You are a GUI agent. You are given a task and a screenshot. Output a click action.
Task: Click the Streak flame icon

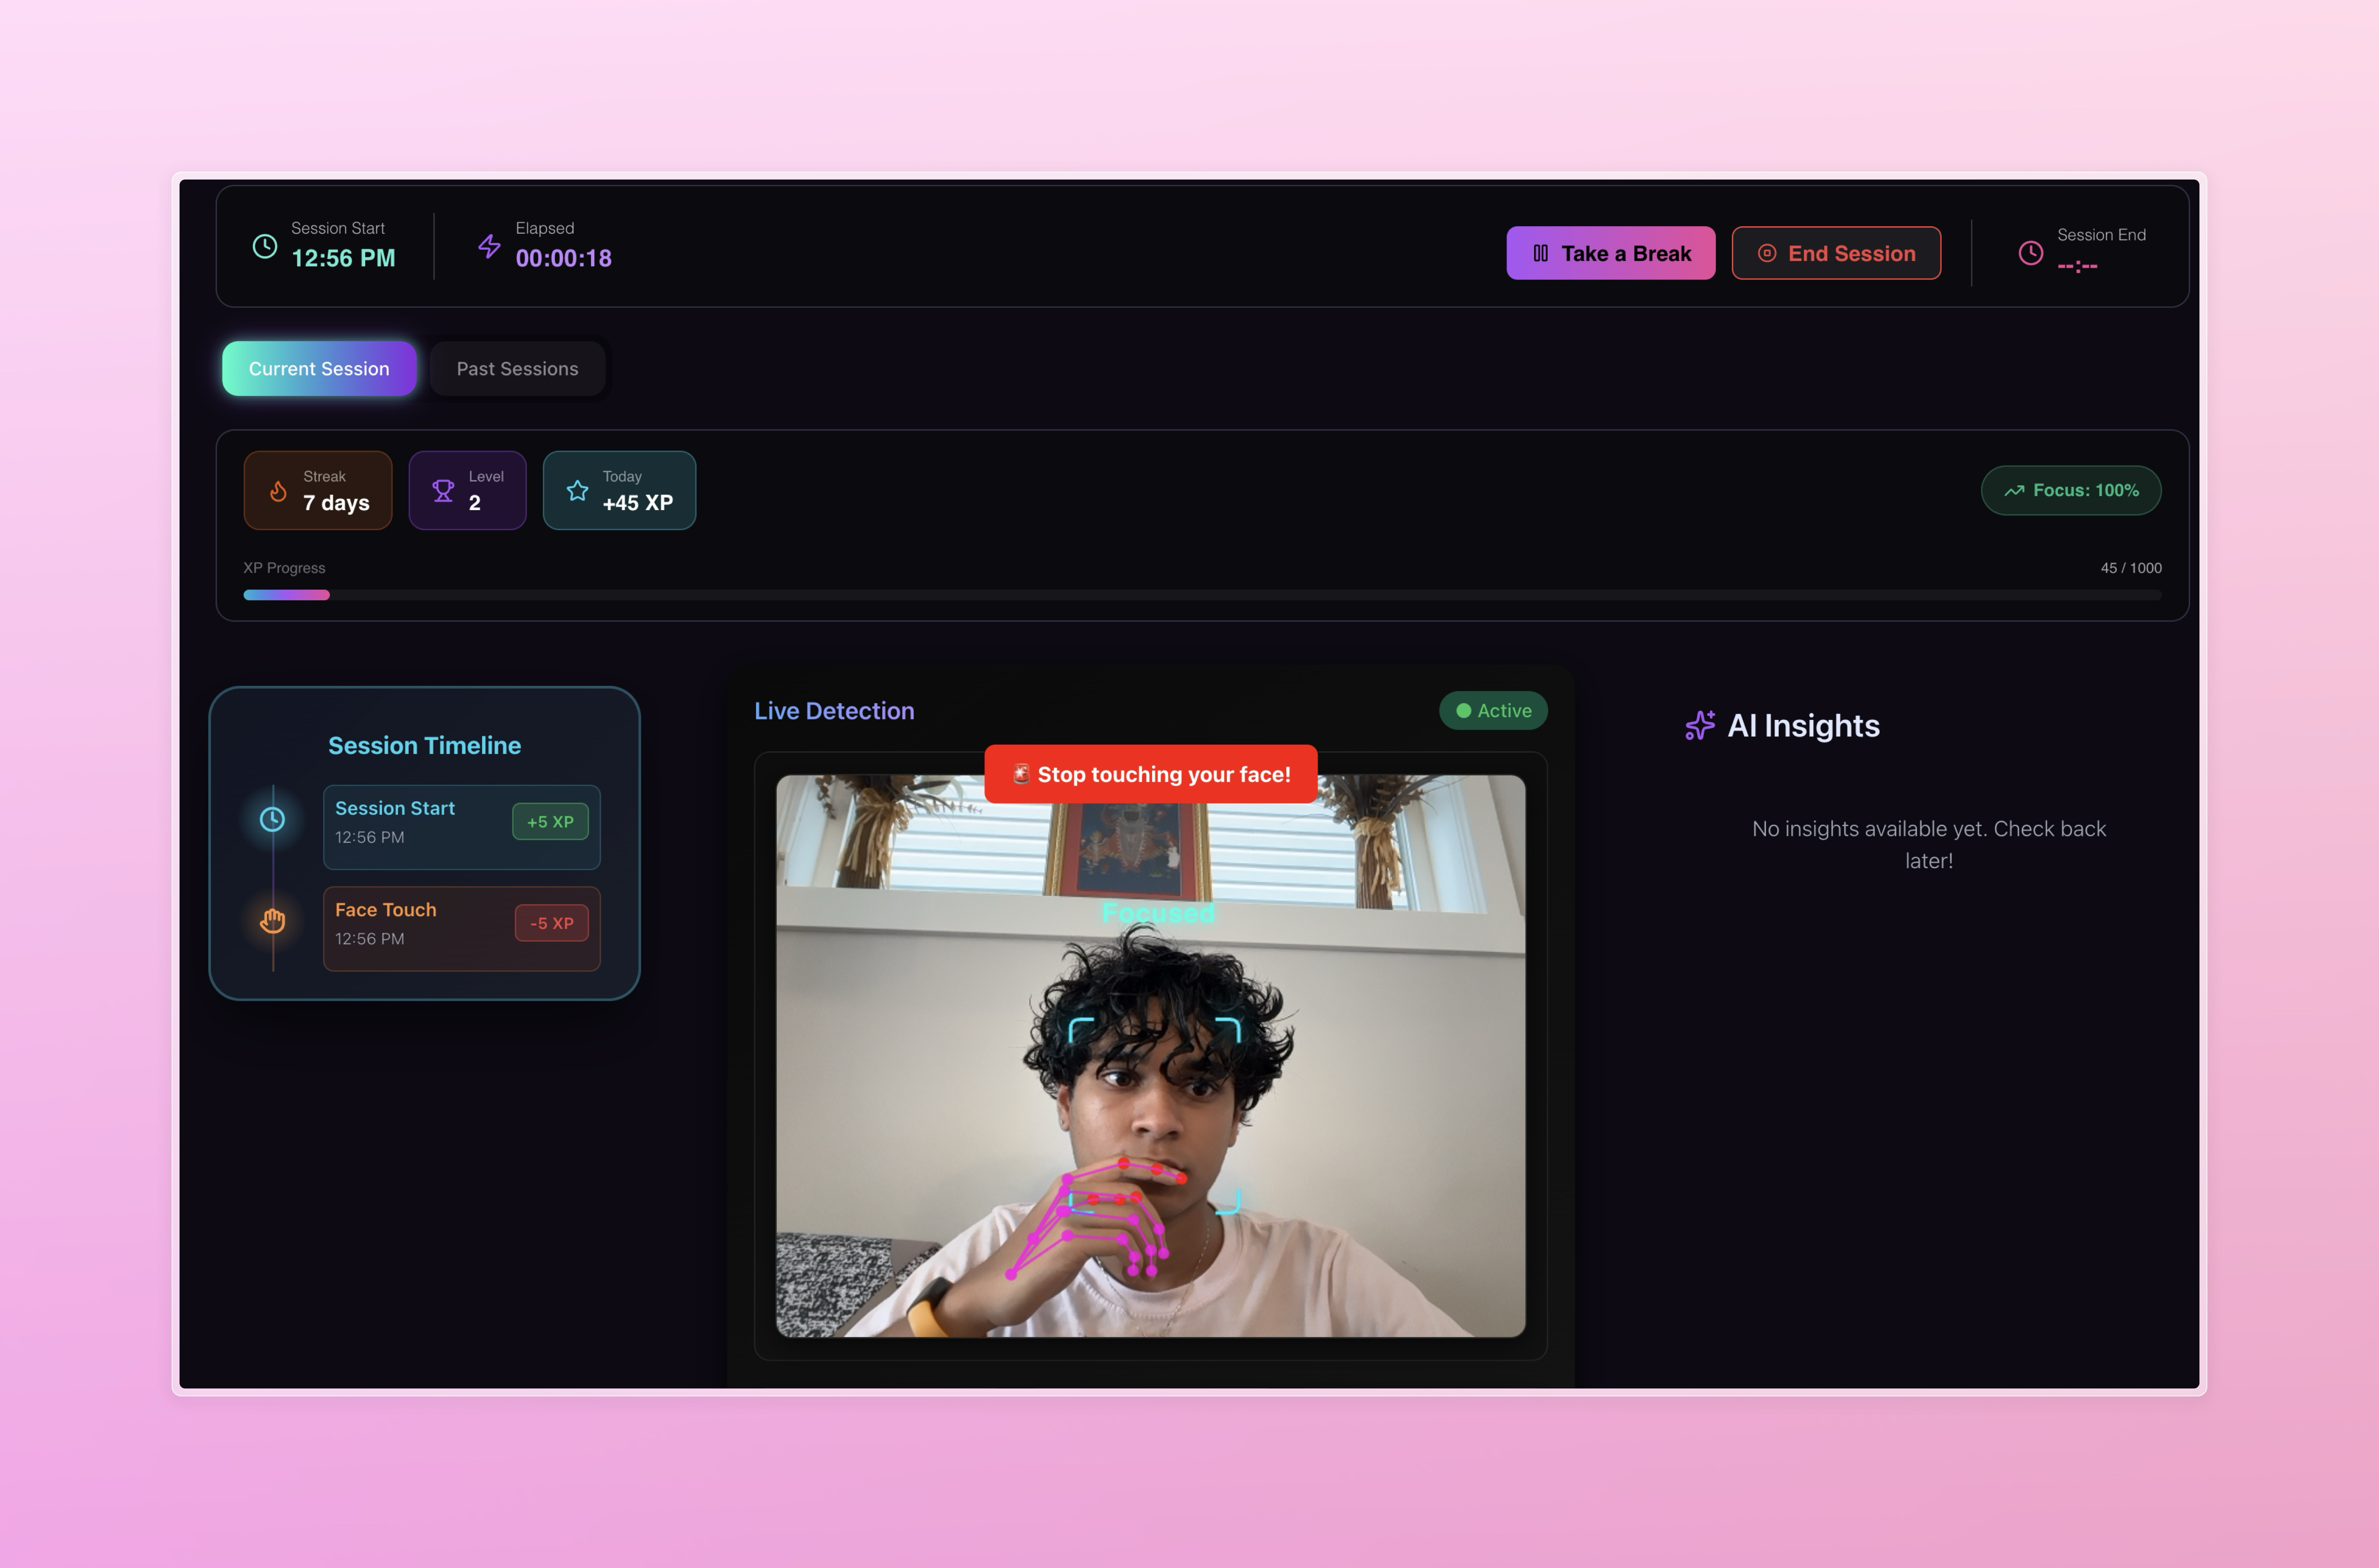click(x=278, y=491)
